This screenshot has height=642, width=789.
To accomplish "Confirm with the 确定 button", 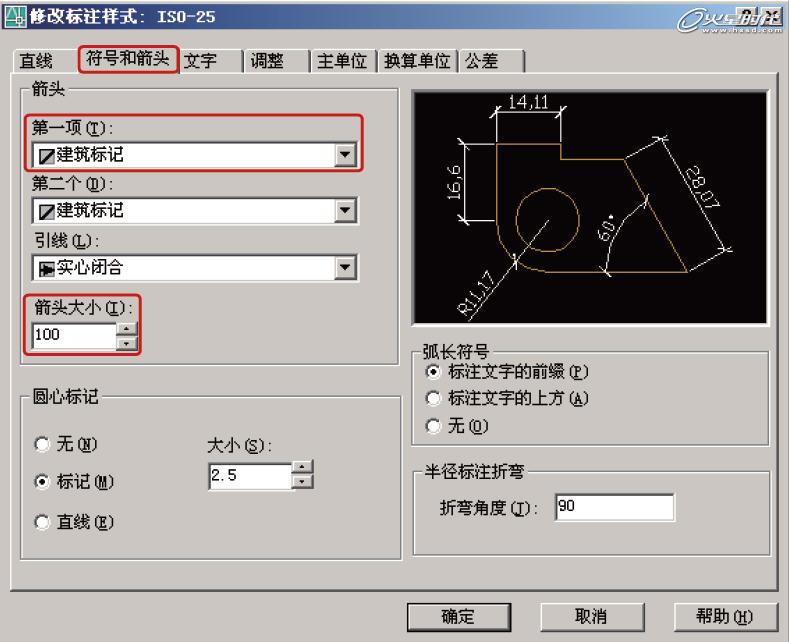I will (459, 617).
